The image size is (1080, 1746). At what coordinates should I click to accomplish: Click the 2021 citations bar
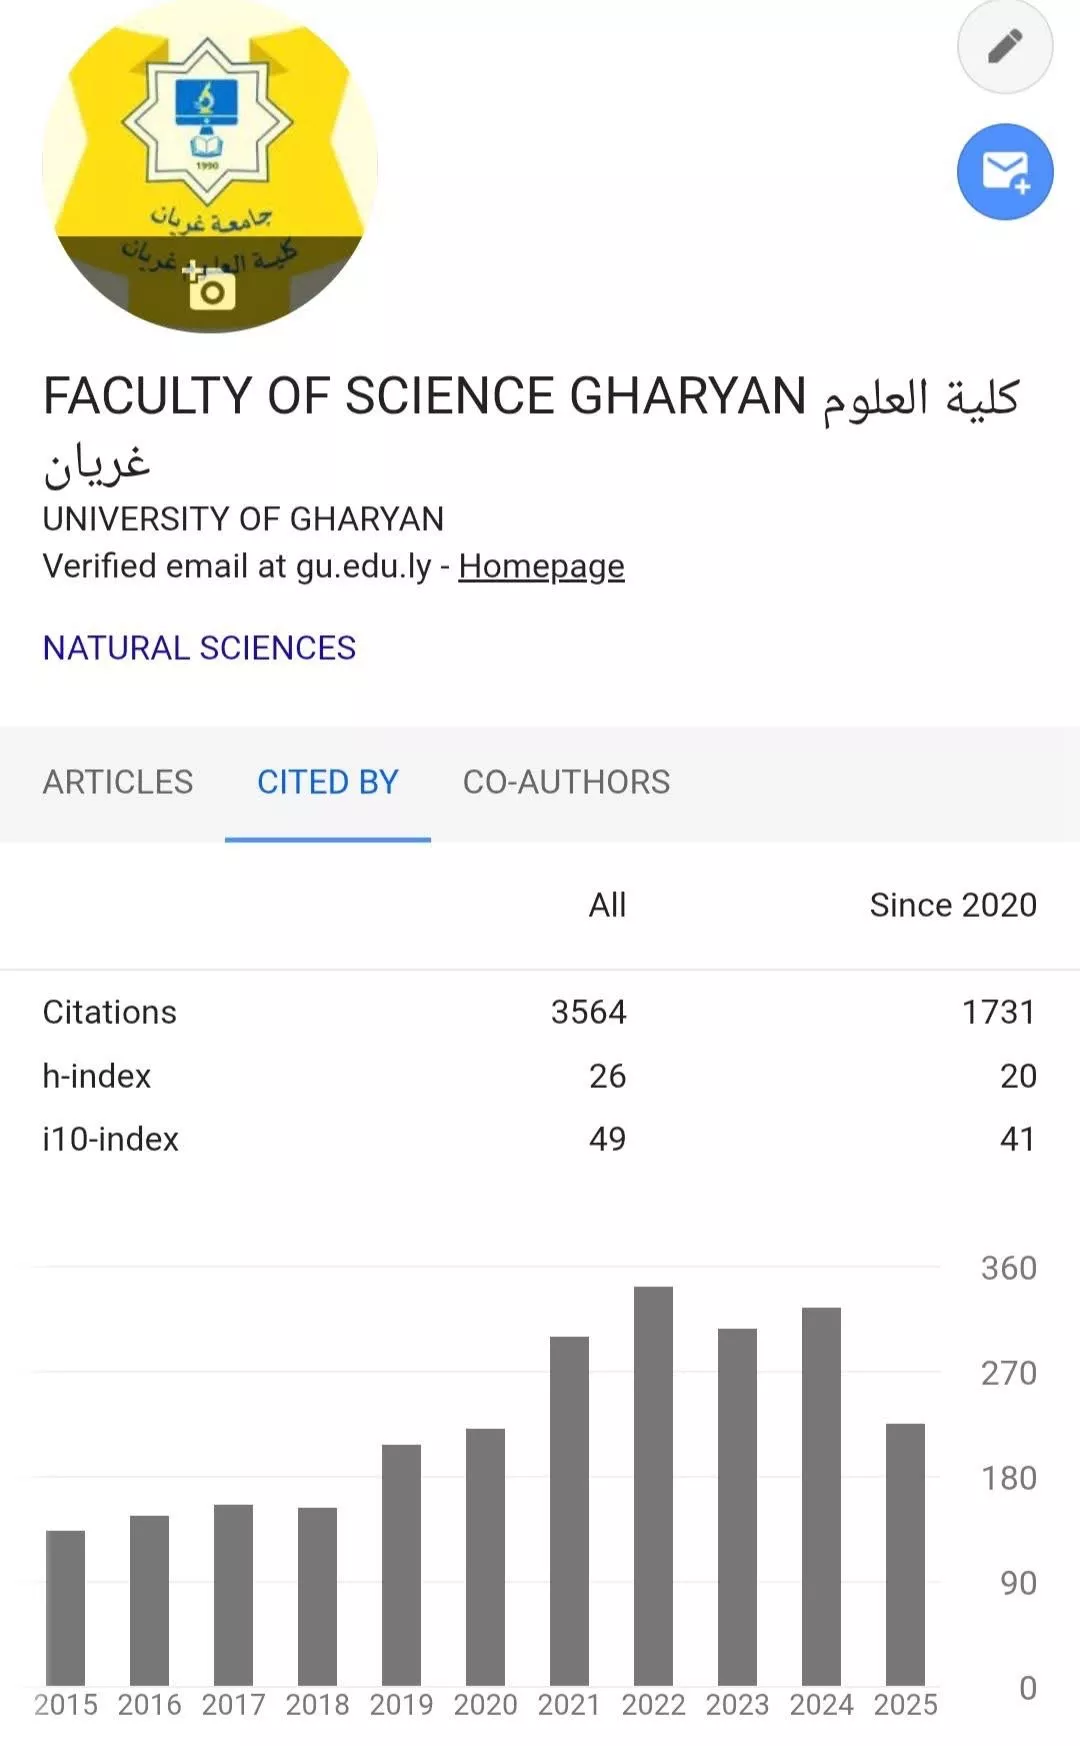point(569,1511)
